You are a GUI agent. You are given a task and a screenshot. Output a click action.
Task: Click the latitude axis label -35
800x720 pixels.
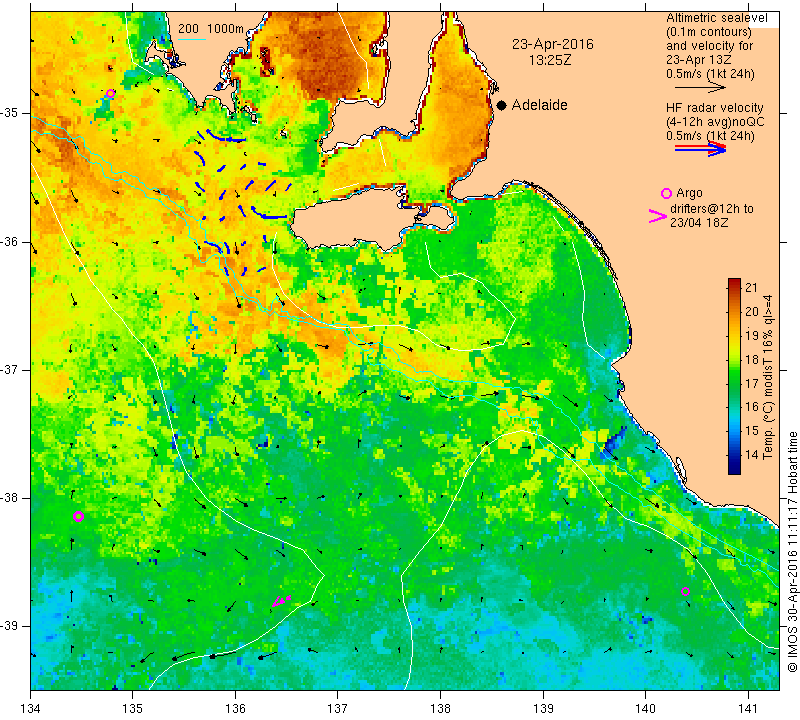tap(12, 113)
